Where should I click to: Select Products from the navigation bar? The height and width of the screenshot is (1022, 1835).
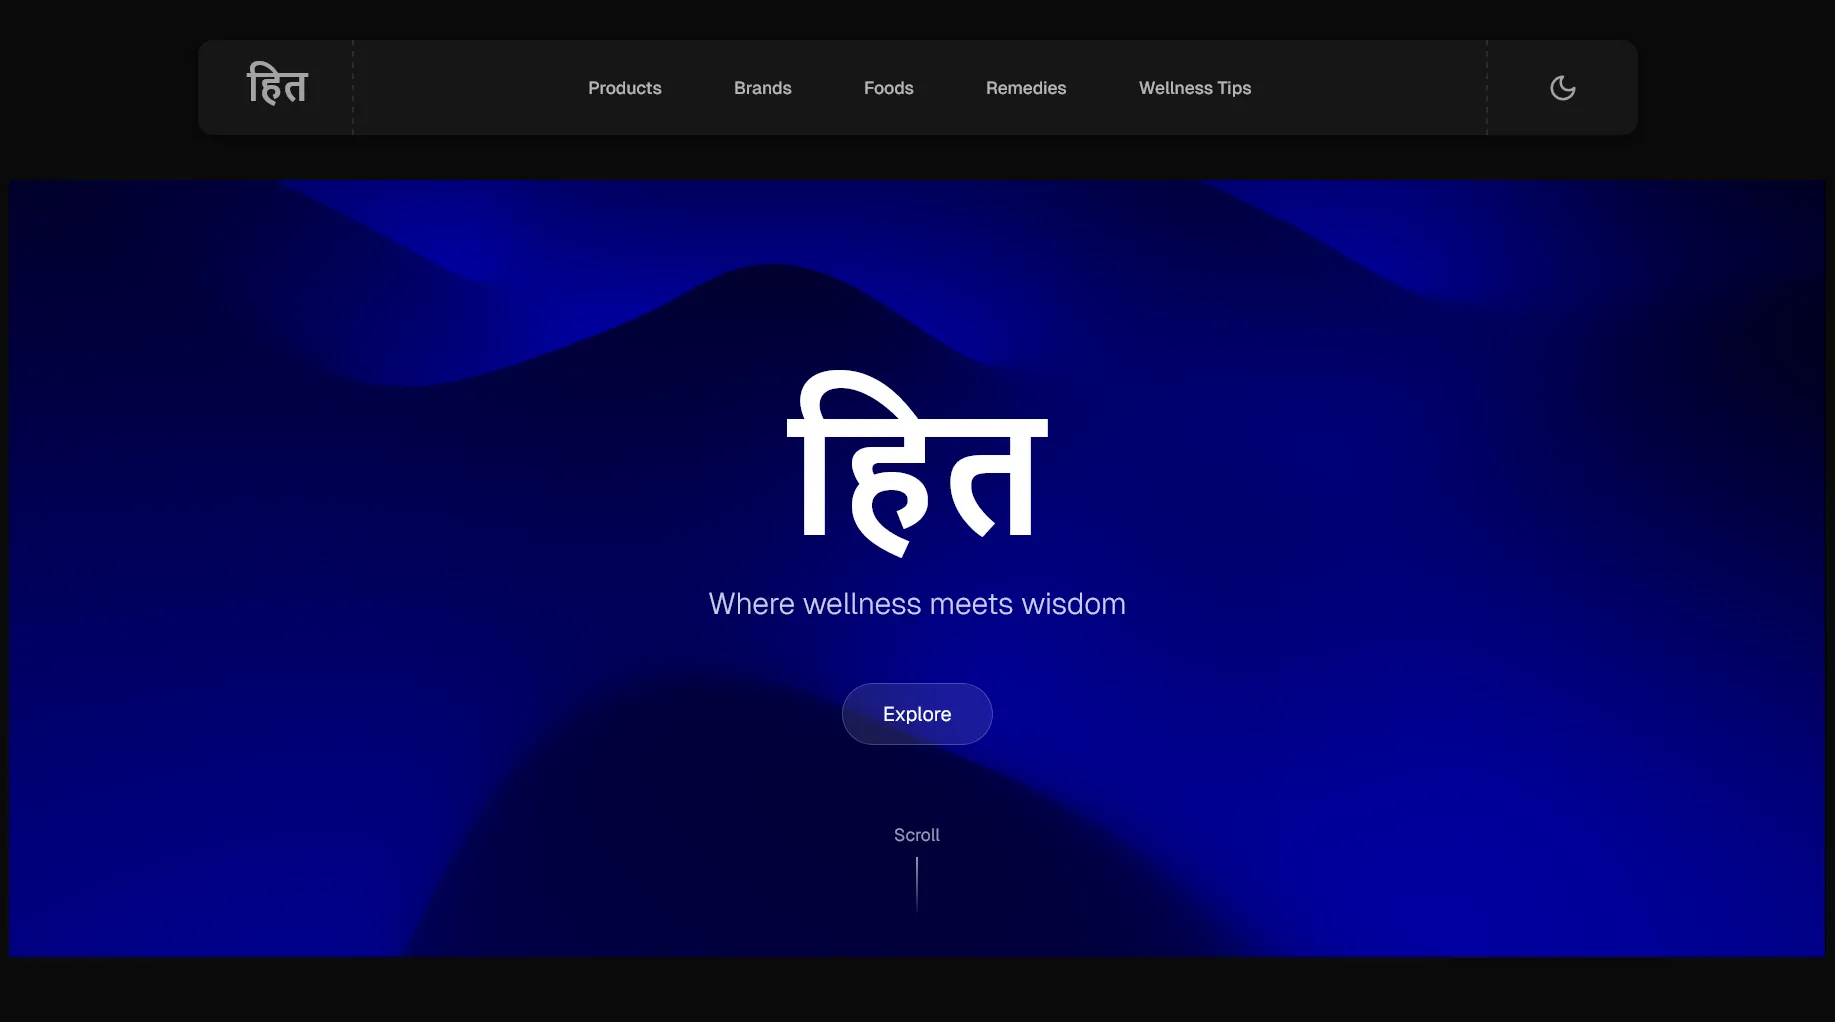click(624, 88)
